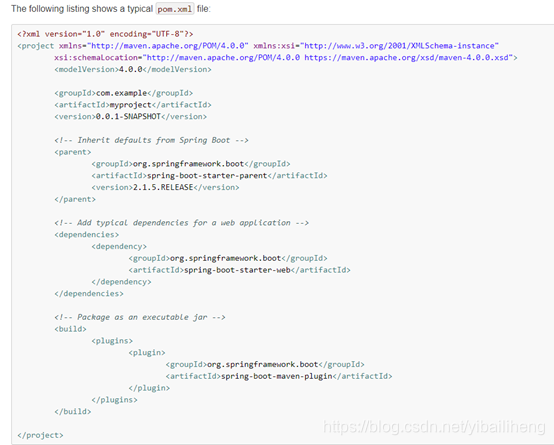Image resolution: width=554 pixels, height=445 pixels.
Task: Click the comment Inherit defaults from Spring Boot
Action: coord(151,140)
